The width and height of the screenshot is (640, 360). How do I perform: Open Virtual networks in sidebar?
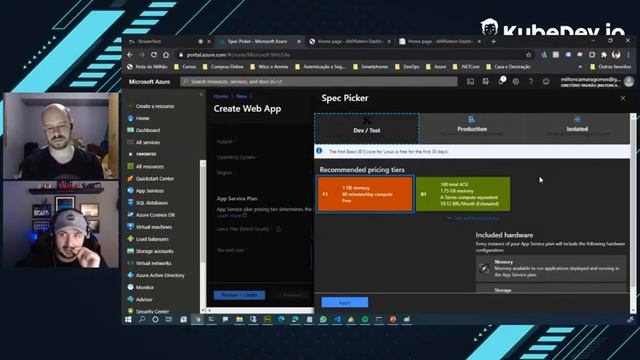pos(153,263)
